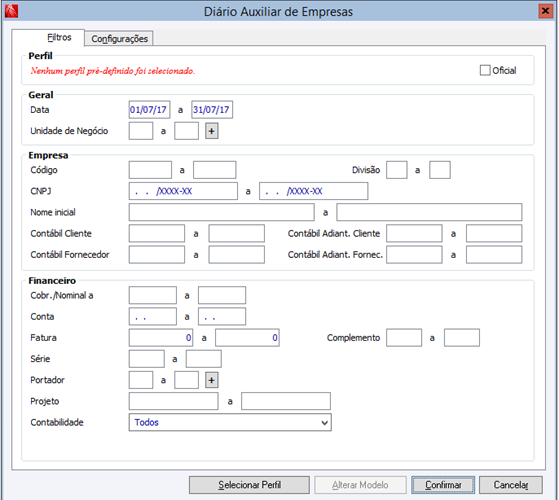Image resolution: width=559 pixels, height=500 pixels.
Task: Click the Selecionar Perfil button
Action: coord(249,485)
